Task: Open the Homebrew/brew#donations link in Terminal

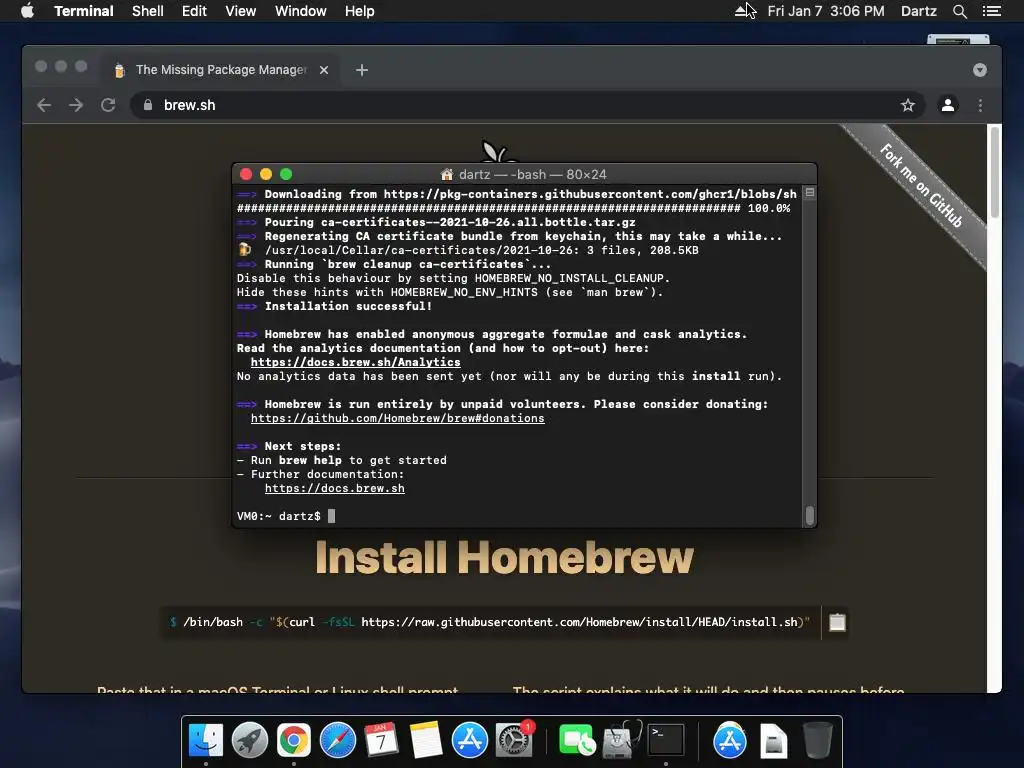Action: point(397,418)
